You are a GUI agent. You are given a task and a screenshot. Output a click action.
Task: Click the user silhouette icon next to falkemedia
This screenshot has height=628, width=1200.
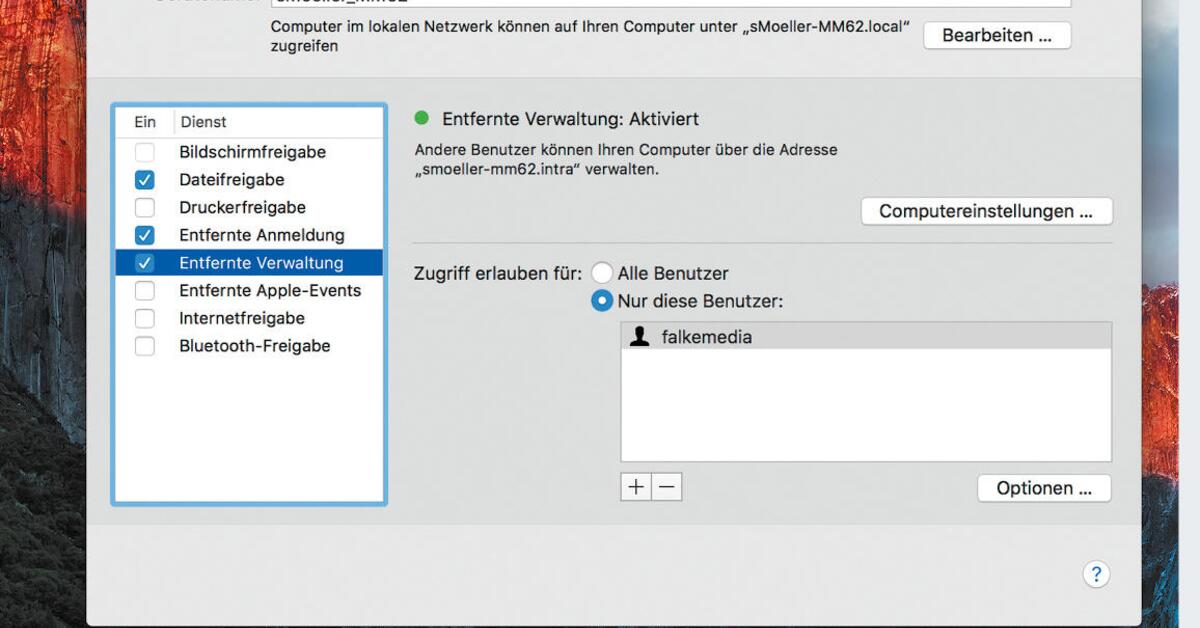pos(640,336)
